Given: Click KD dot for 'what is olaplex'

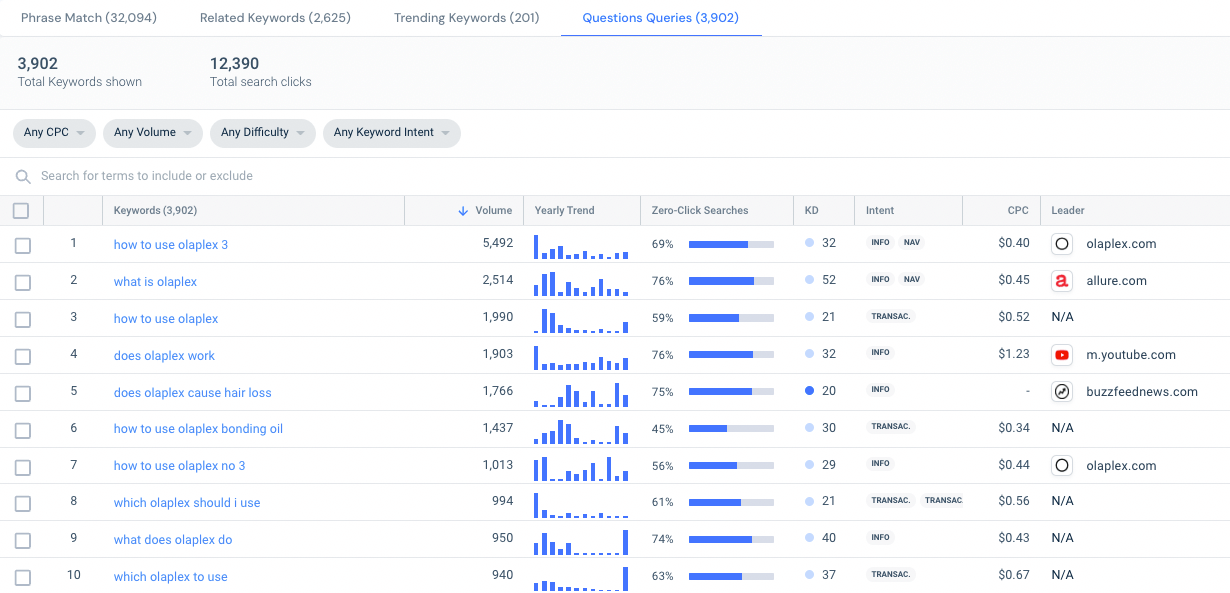Looking at the screenshot, I should pos(810,280).
